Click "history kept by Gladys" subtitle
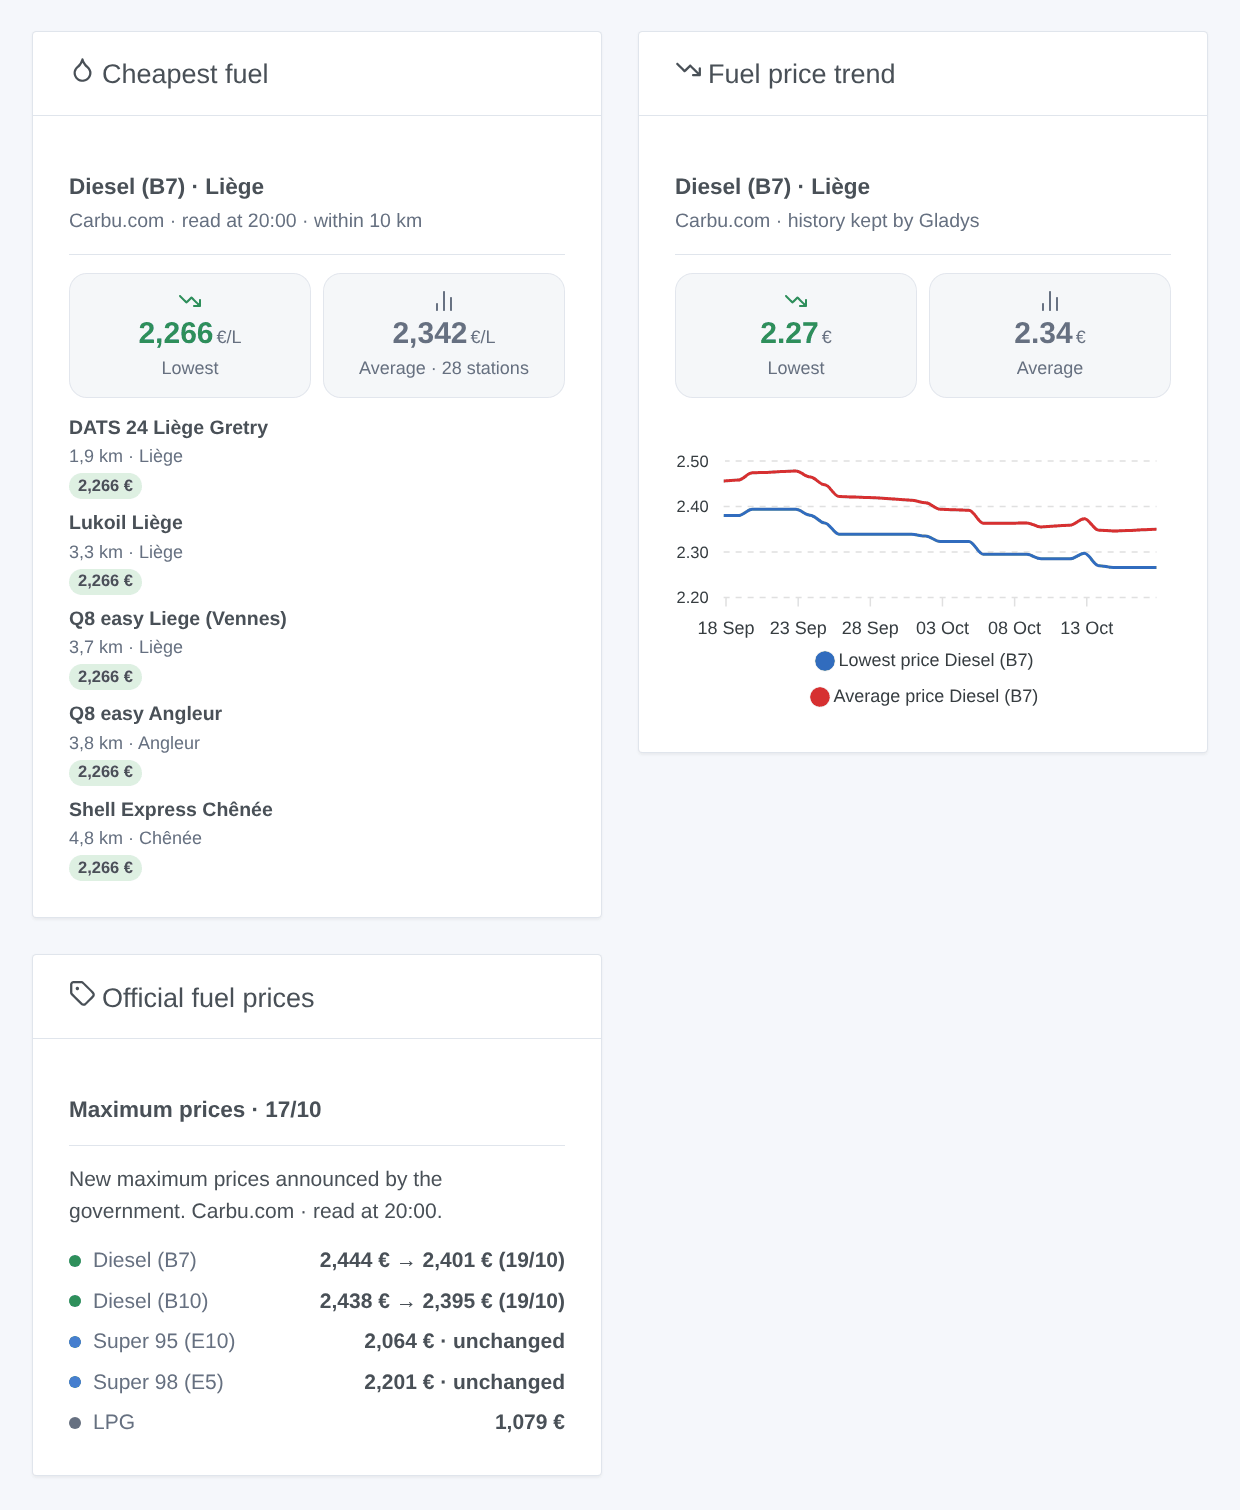This screenshot has width=1240, height=1510. (883, 220)
